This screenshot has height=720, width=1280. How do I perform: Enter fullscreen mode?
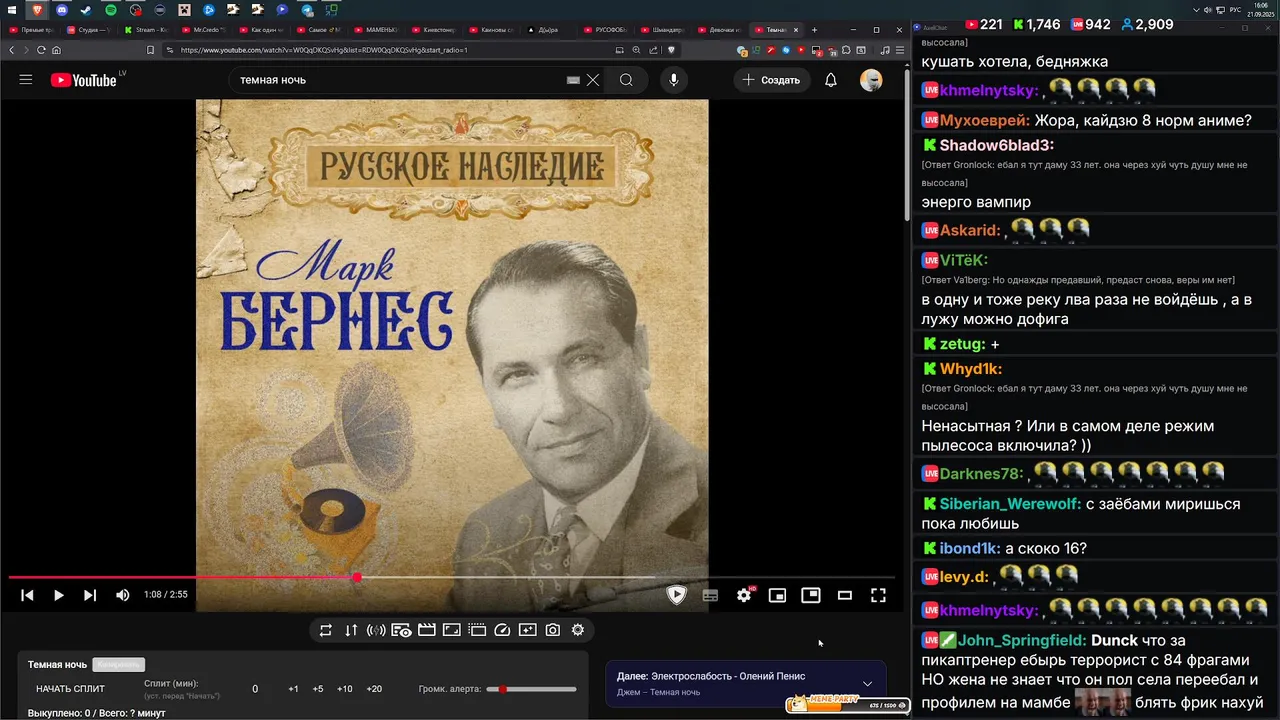(878, 595)
